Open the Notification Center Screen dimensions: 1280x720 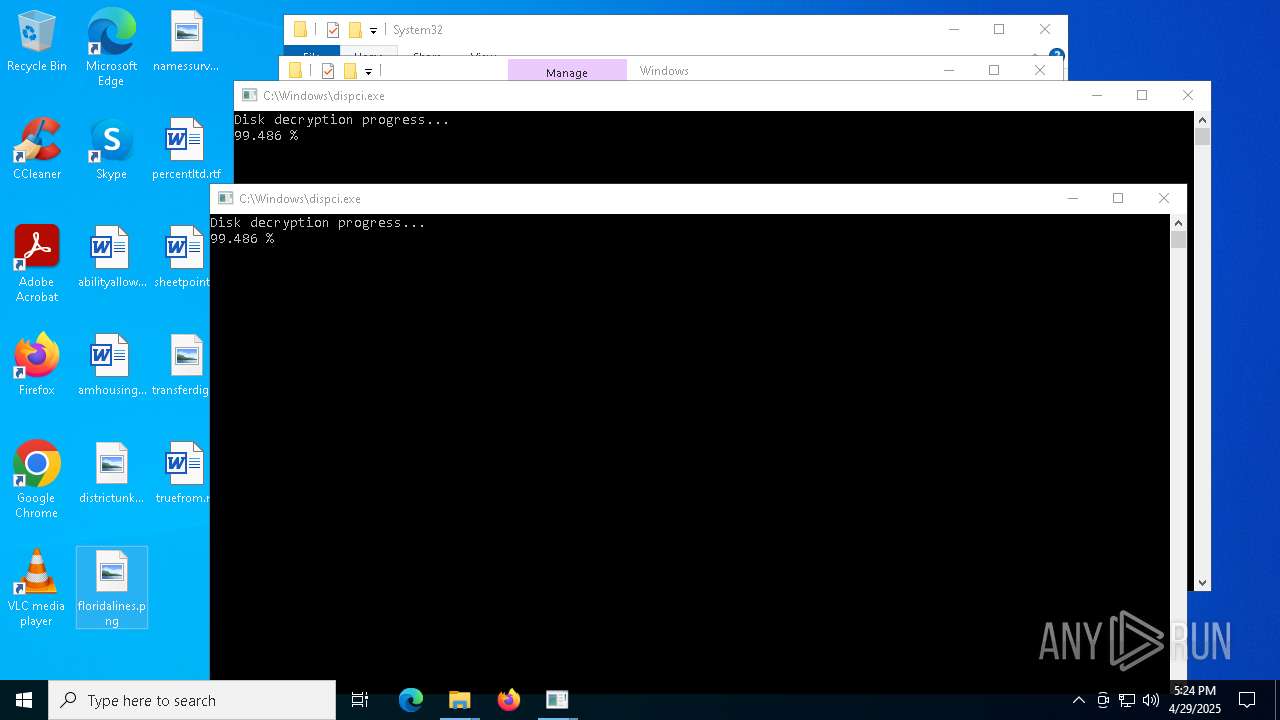pos(1247,700)
